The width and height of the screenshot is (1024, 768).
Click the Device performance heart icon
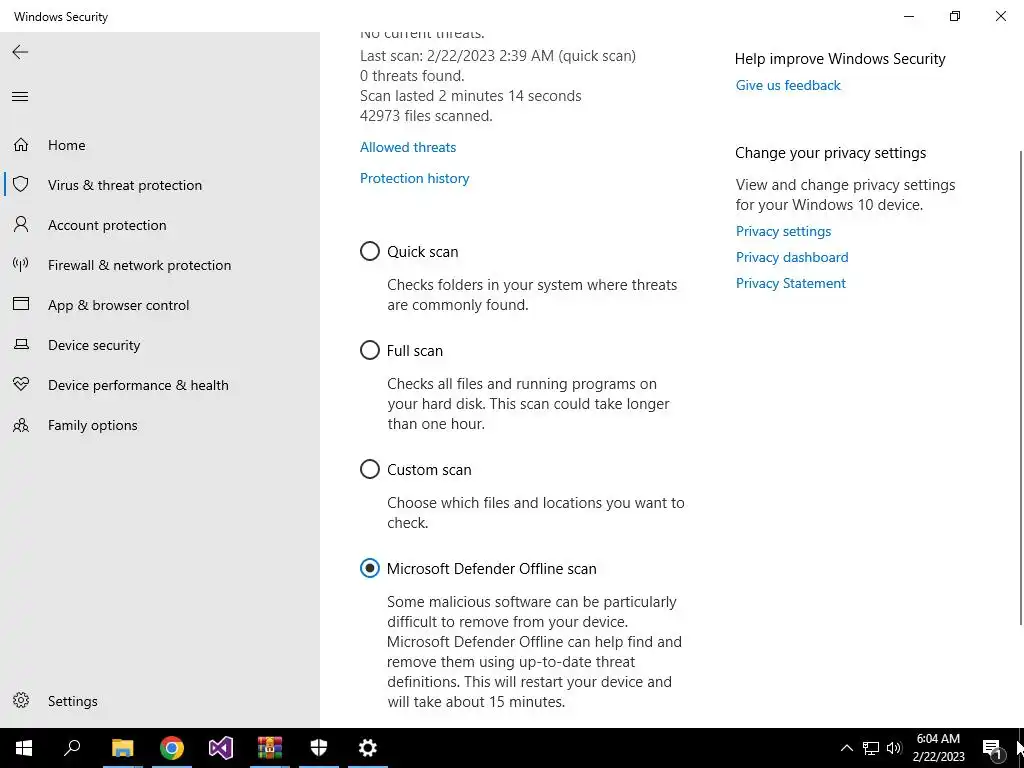21,384
